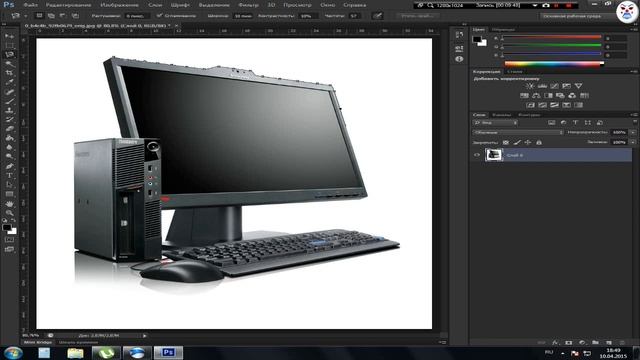The width and height of the screenshot is (640, 360).
Task: Add a Color Balance adjustment layer
Action: click(536, 96)
